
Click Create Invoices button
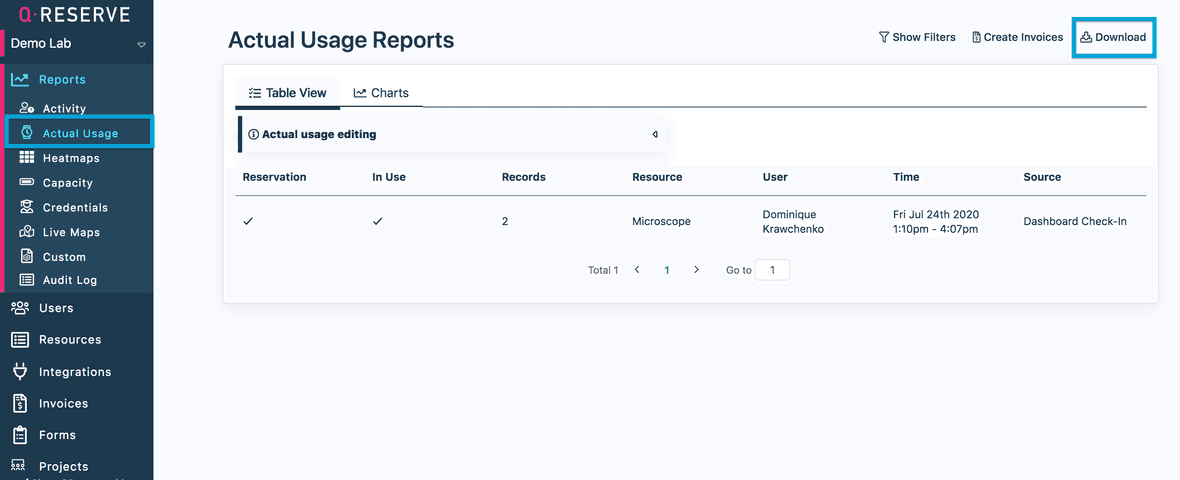[x=1017, y=37]
